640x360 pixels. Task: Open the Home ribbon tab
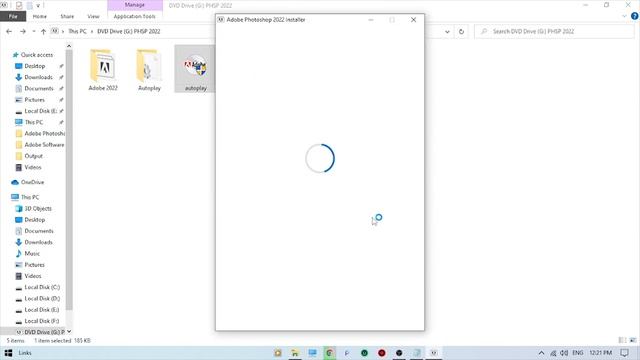pos(40,16)
